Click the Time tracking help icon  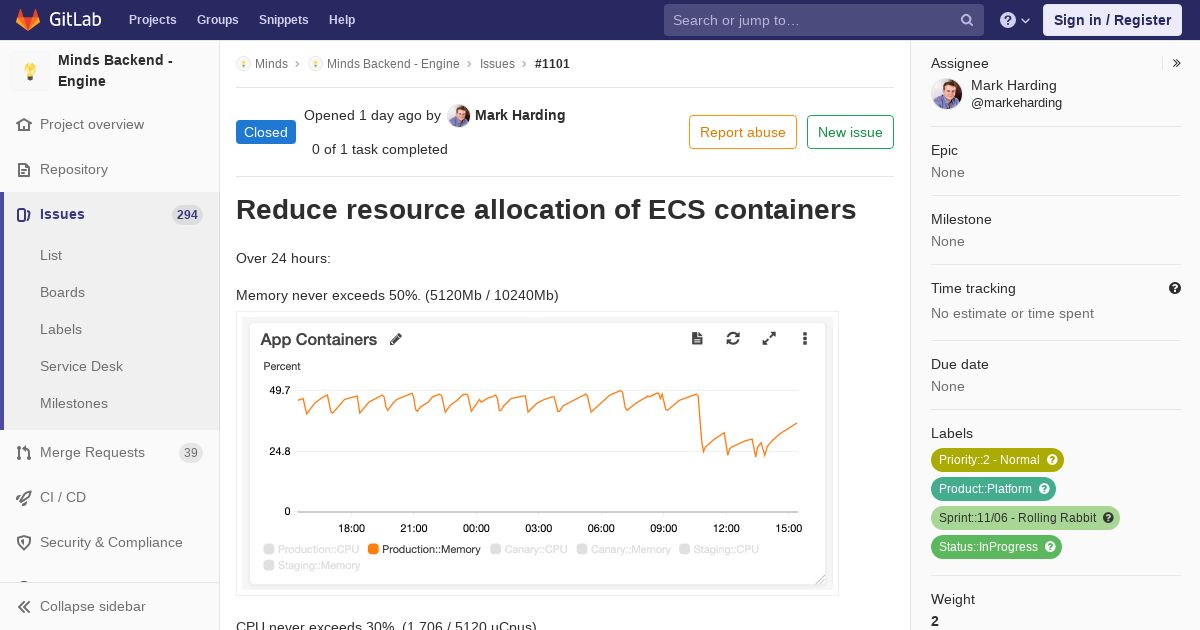click(1175, 288)
